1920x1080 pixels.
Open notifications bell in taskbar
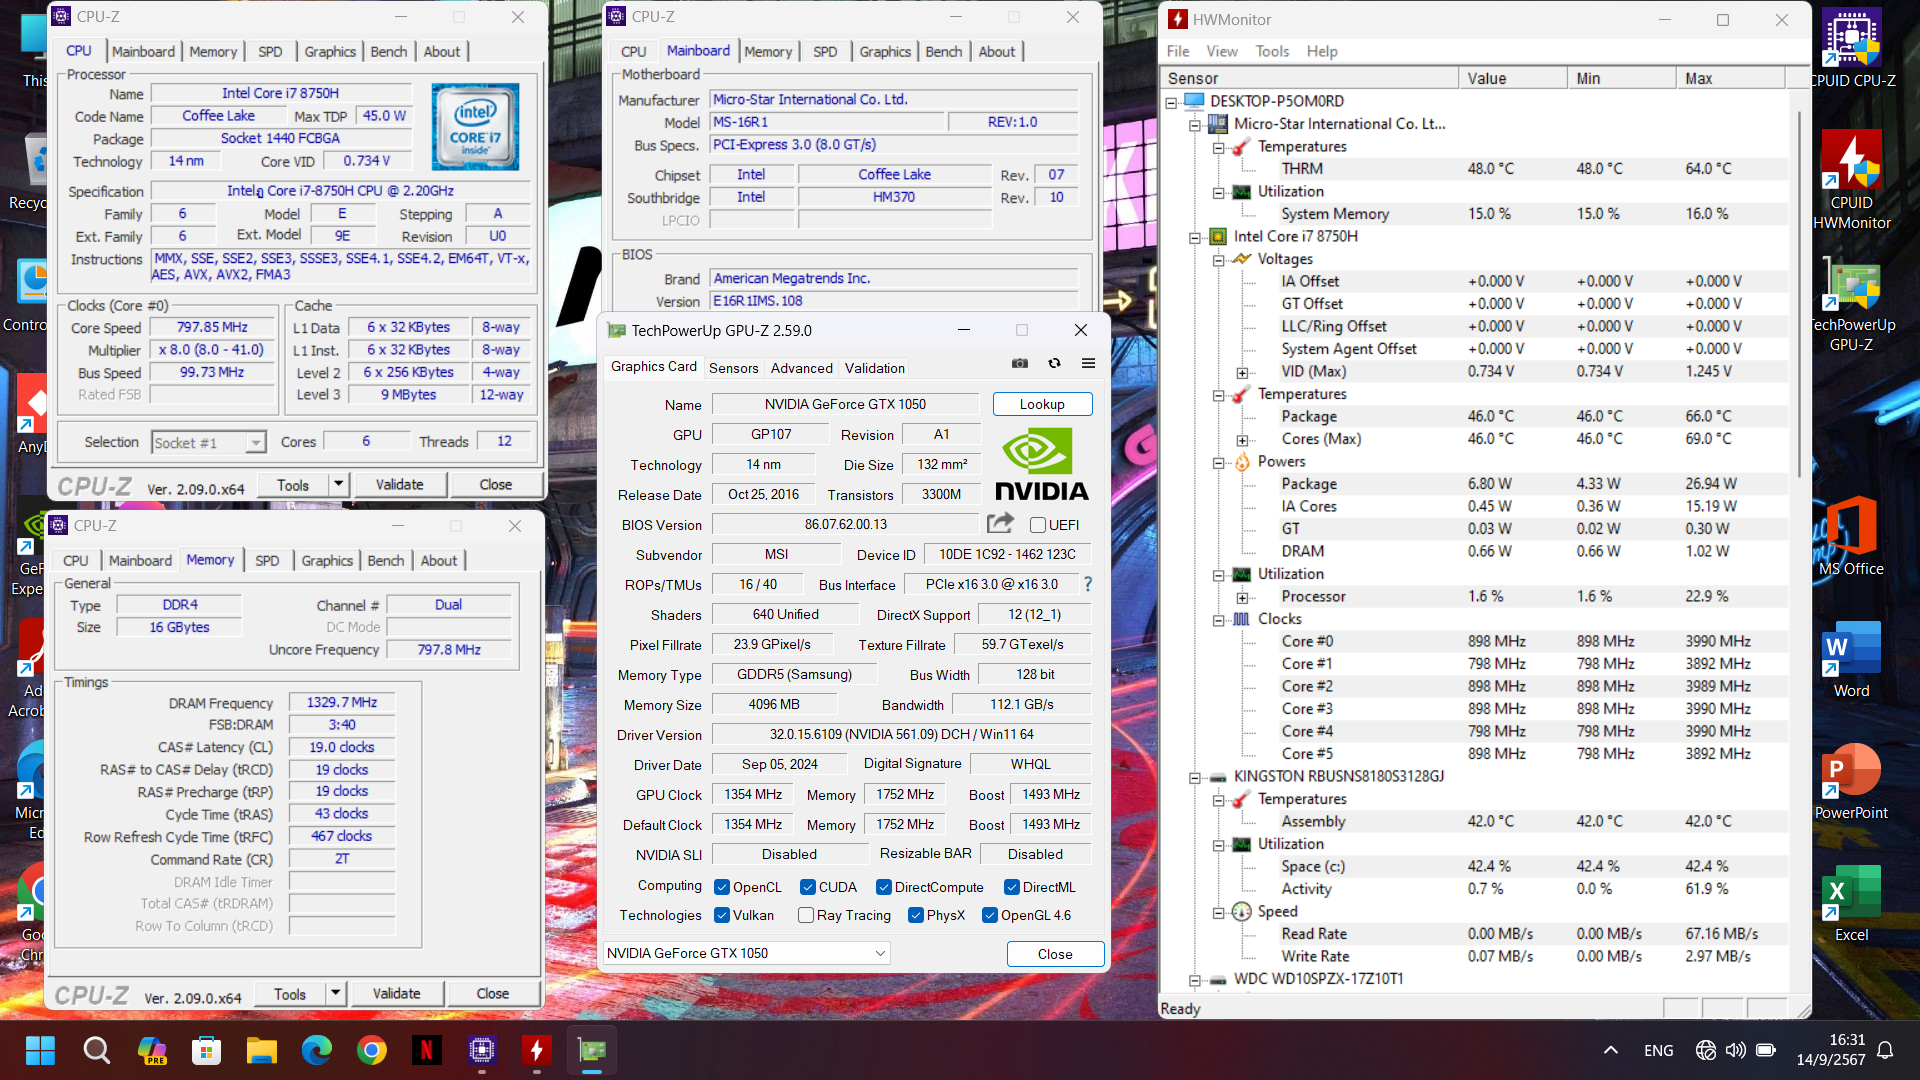1885,1050
